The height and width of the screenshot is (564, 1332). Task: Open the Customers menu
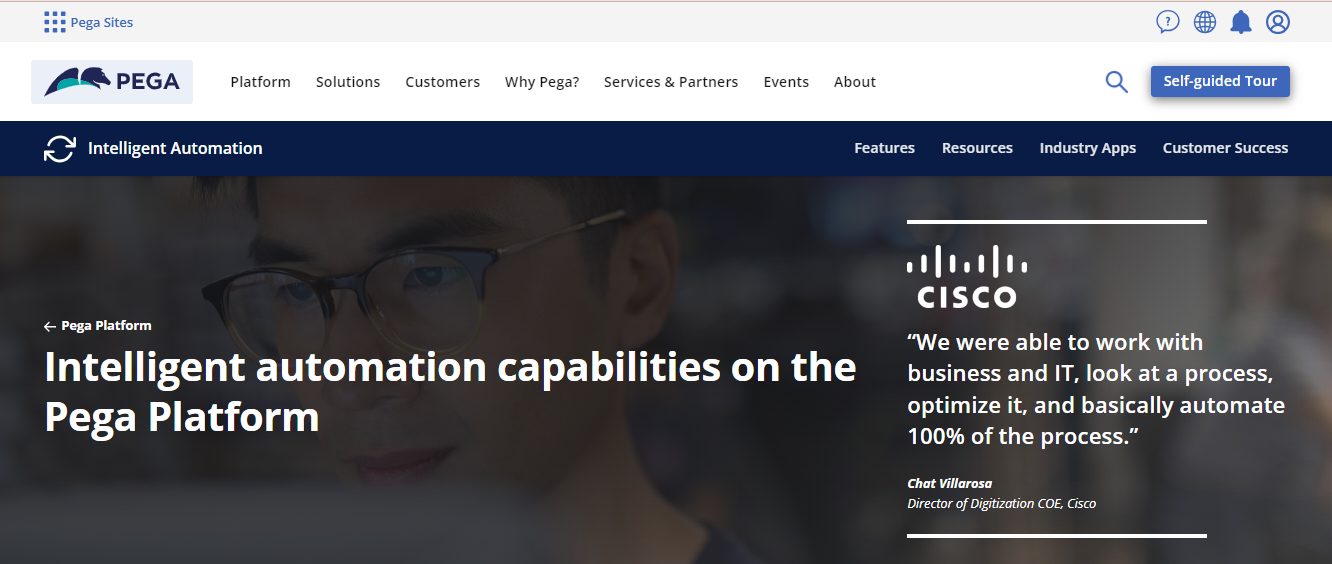point(442,82)
